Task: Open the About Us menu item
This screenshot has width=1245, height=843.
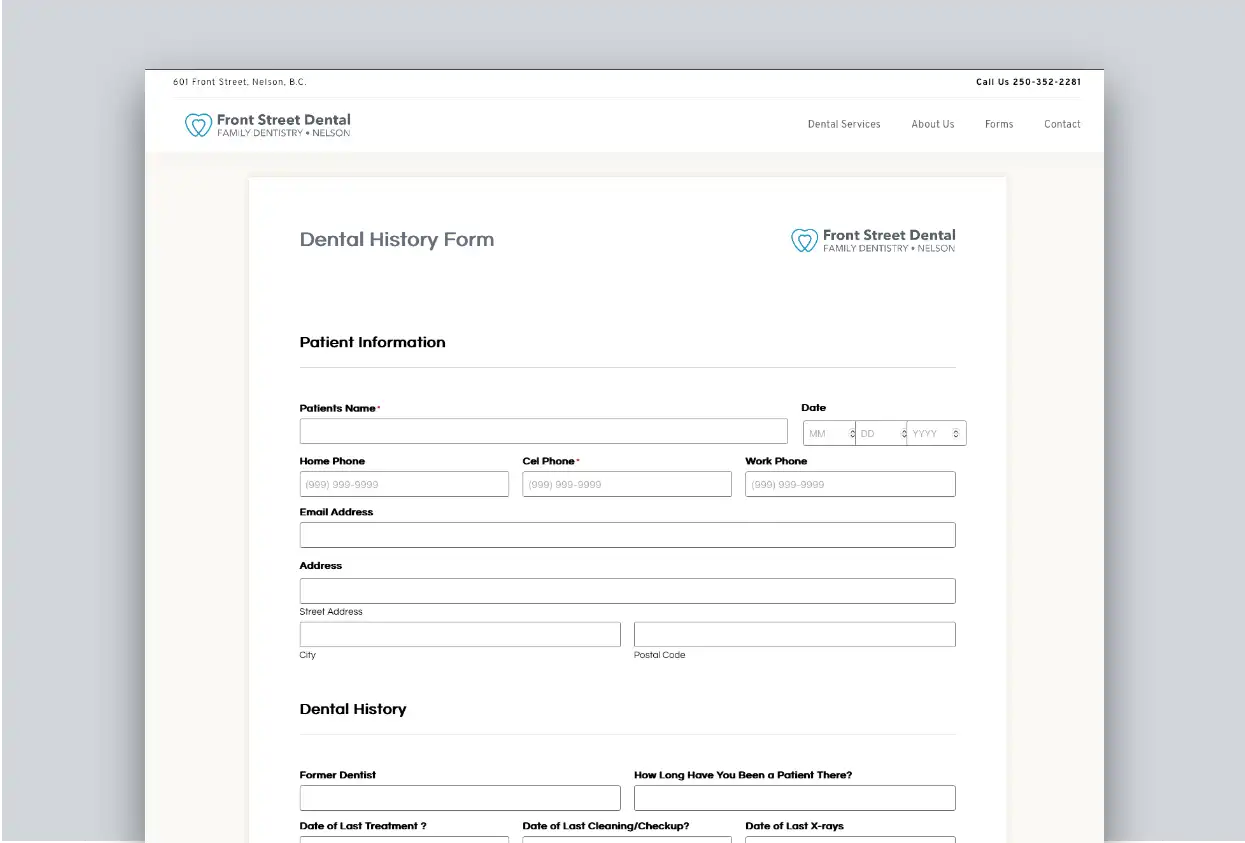Action: point(932,124)
